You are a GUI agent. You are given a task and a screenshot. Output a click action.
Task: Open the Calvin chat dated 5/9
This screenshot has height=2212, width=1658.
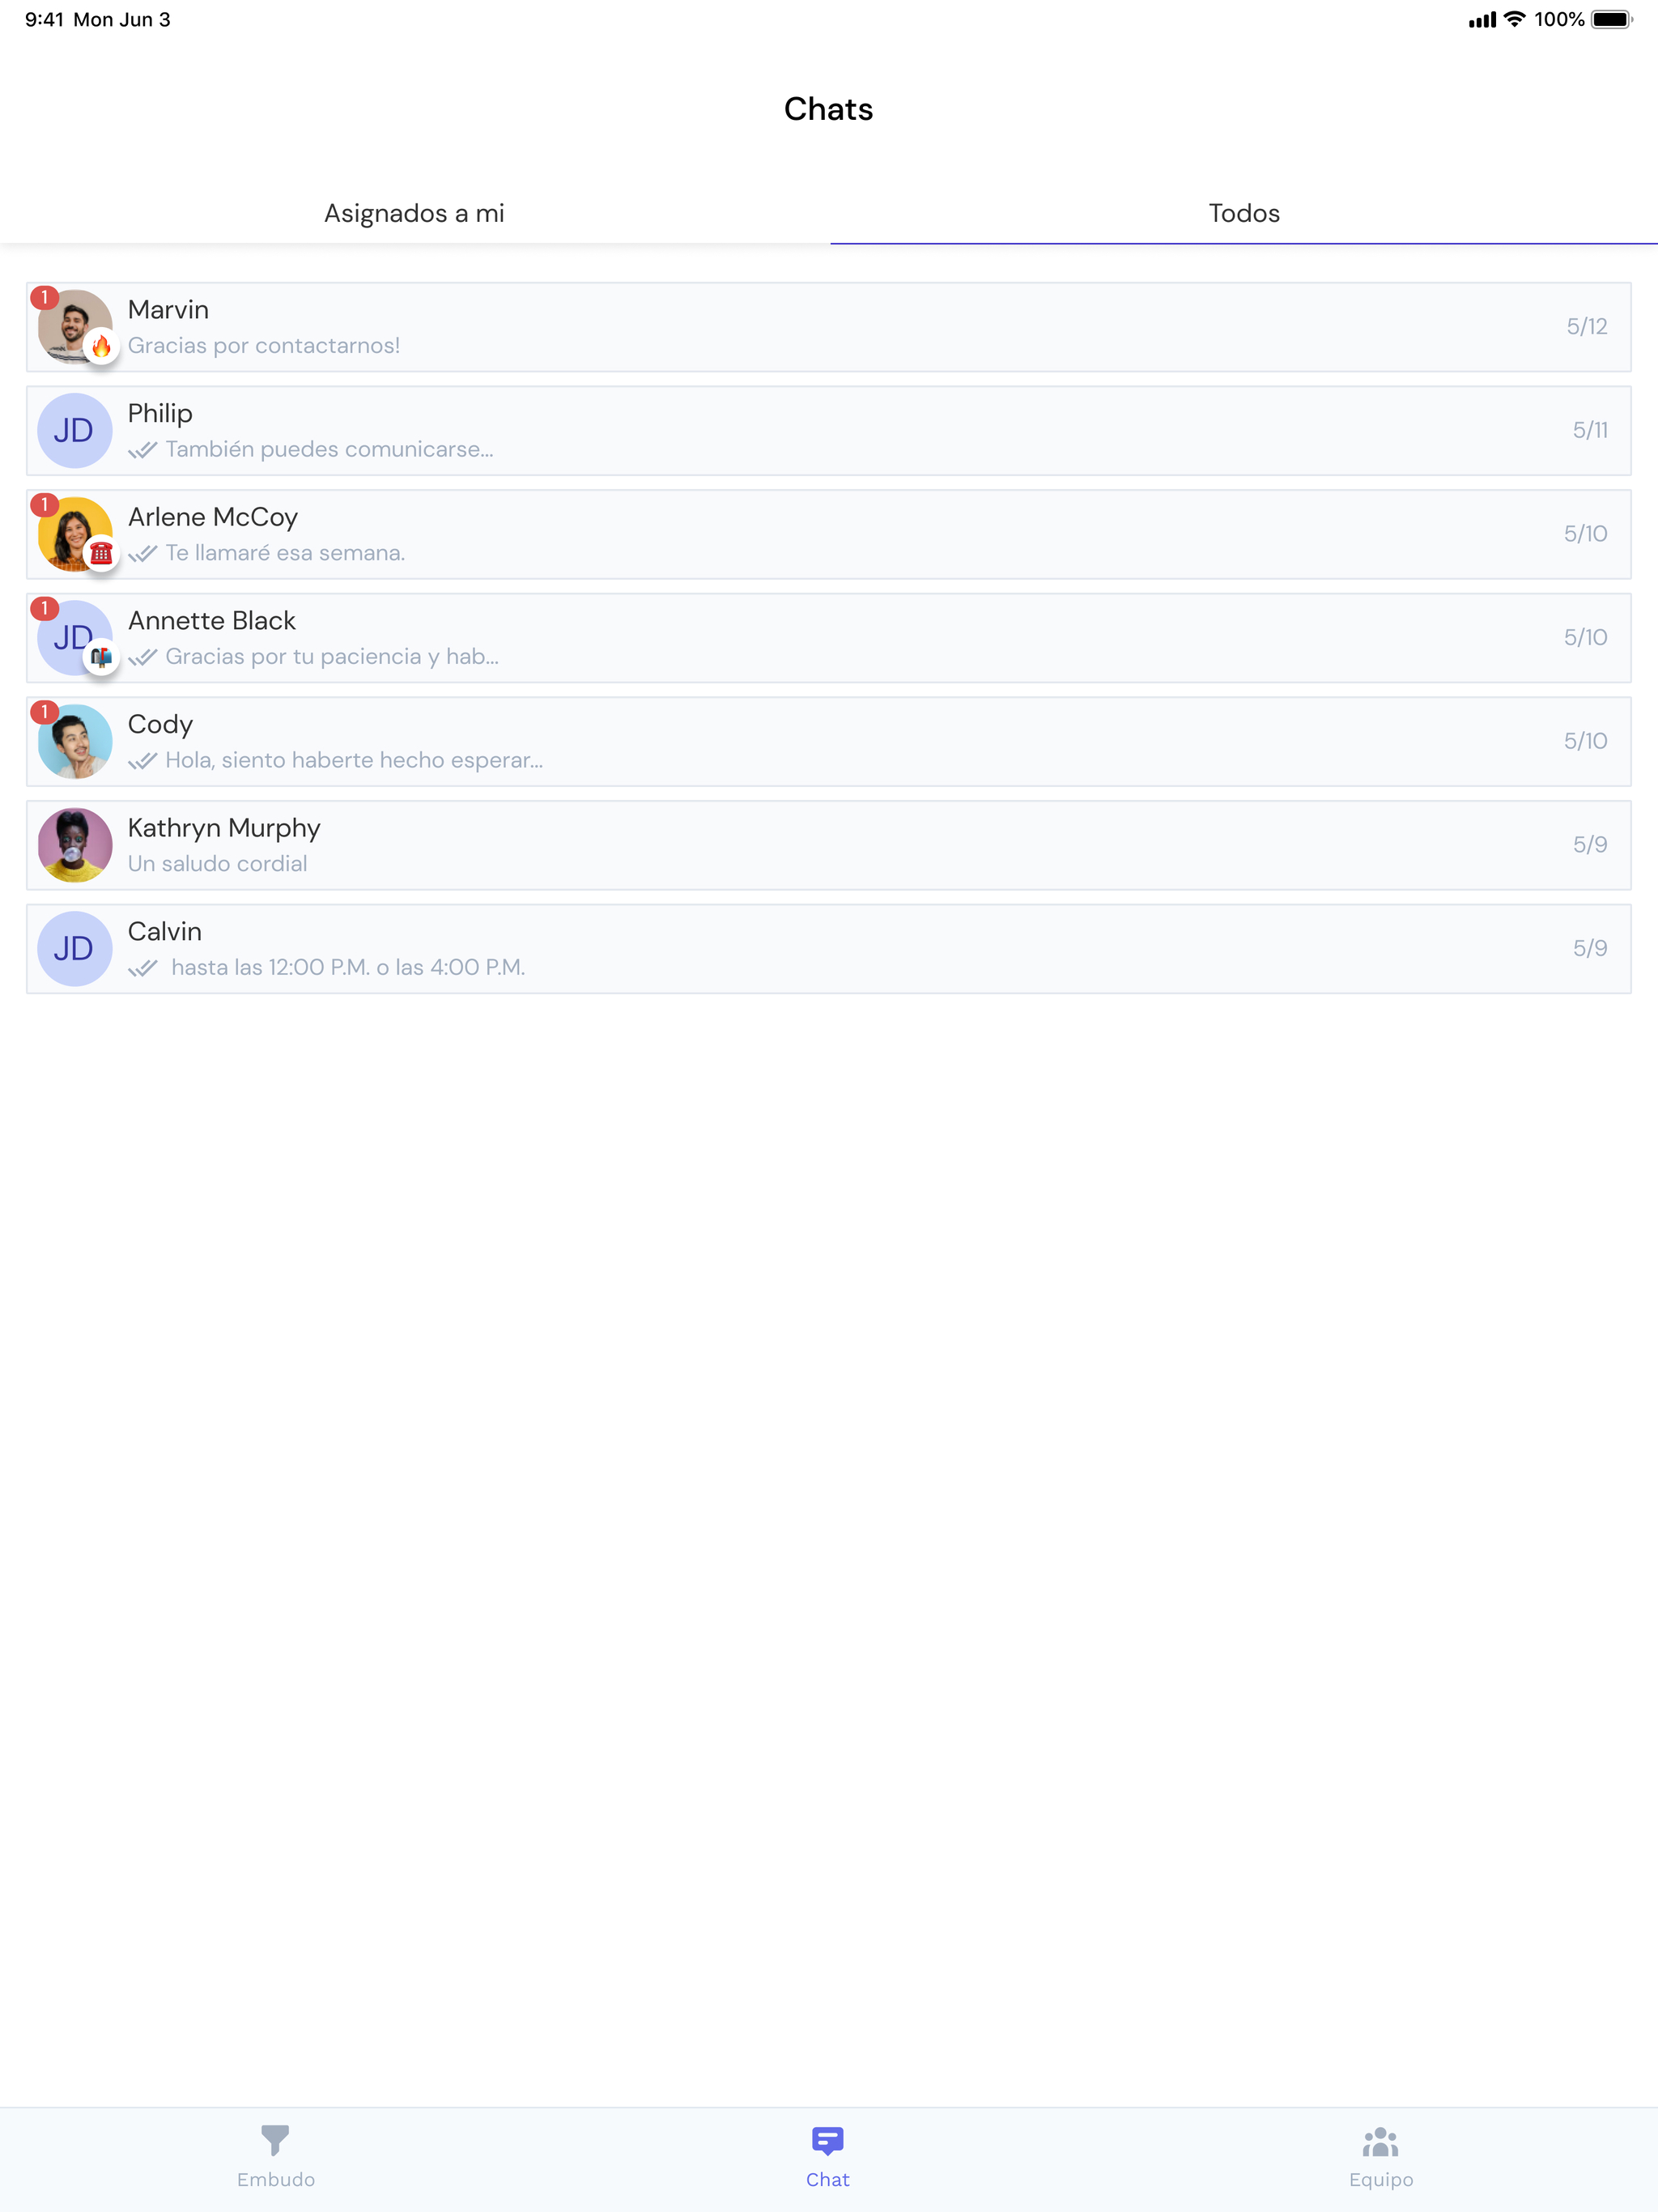tap(829, 949)
